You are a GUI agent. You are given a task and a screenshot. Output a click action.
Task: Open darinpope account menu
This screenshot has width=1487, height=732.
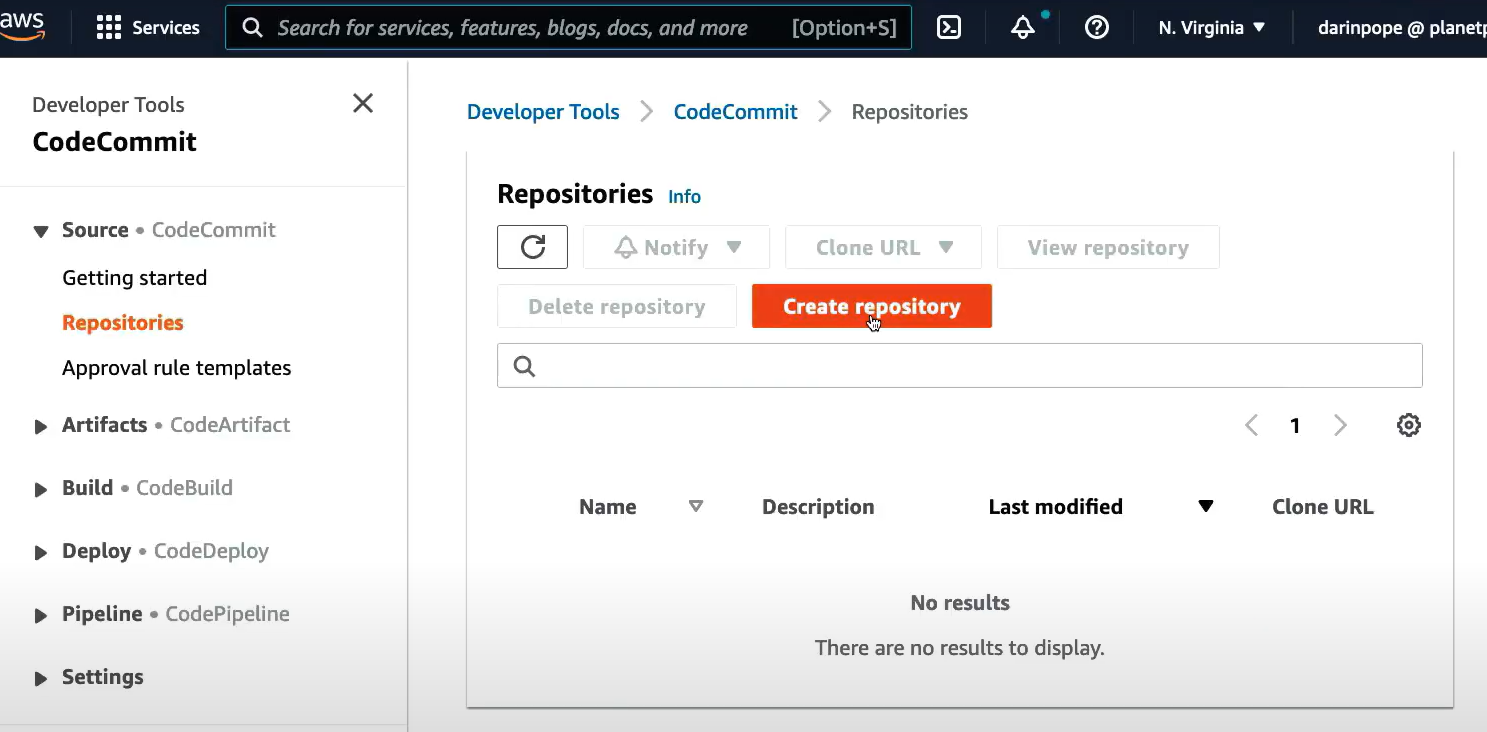(1401, 28)
